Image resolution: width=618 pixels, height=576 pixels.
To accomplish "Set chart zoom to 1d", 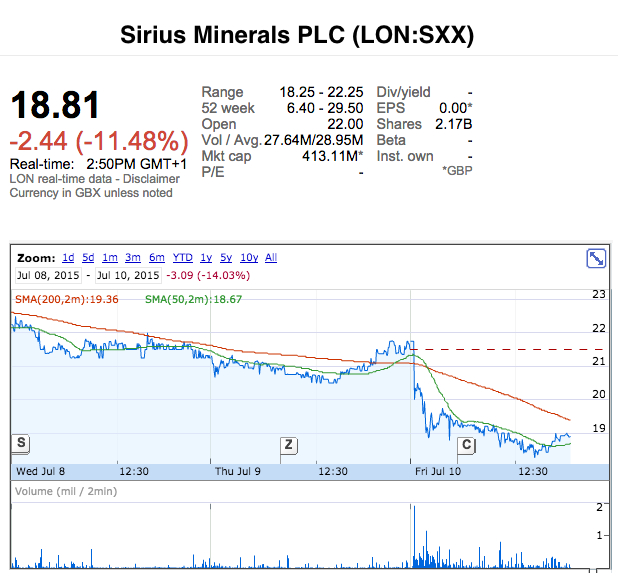I will [68, 257].
